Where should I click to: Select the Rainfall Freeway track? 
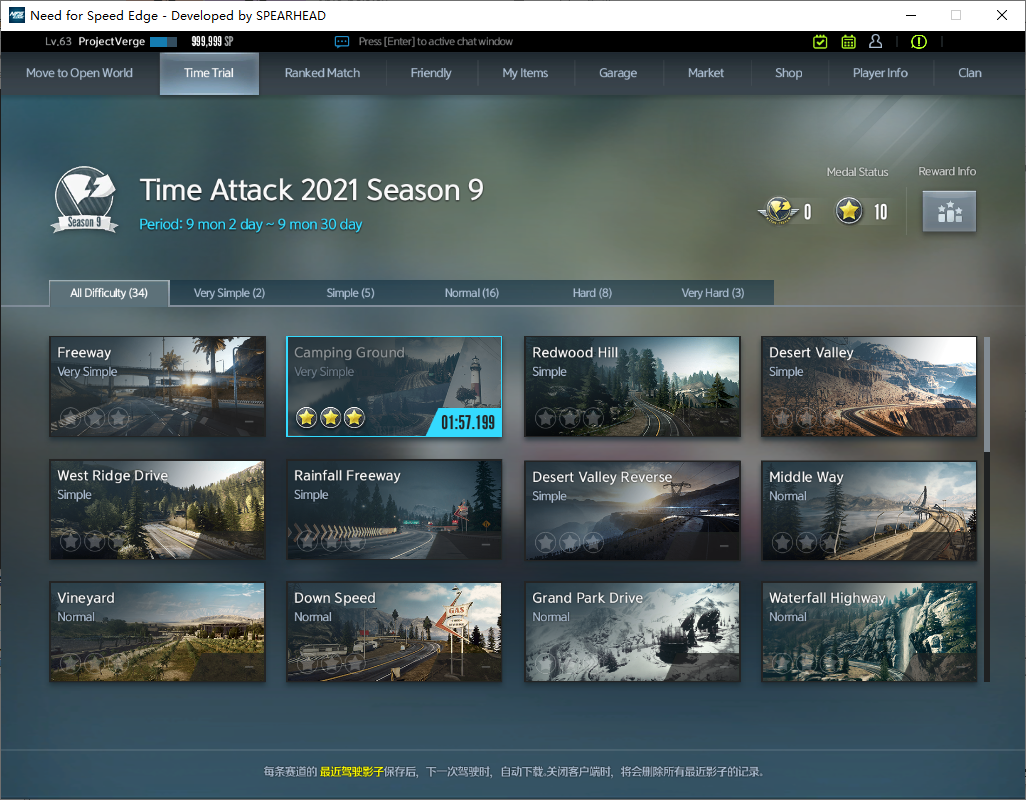tap(394, 510)
